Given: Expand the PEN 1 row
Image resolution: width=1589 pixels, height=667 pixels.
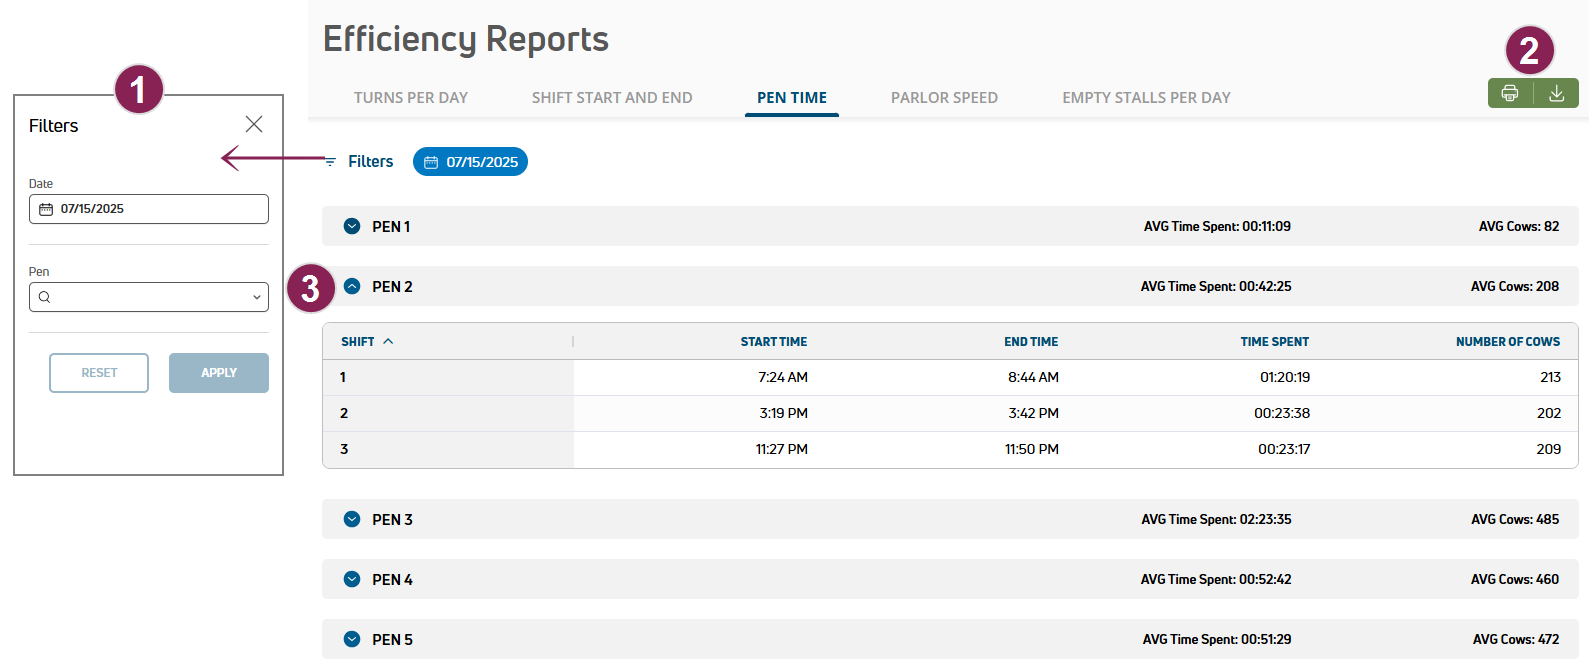Looking at the screenshot, I should coord(352,227).
